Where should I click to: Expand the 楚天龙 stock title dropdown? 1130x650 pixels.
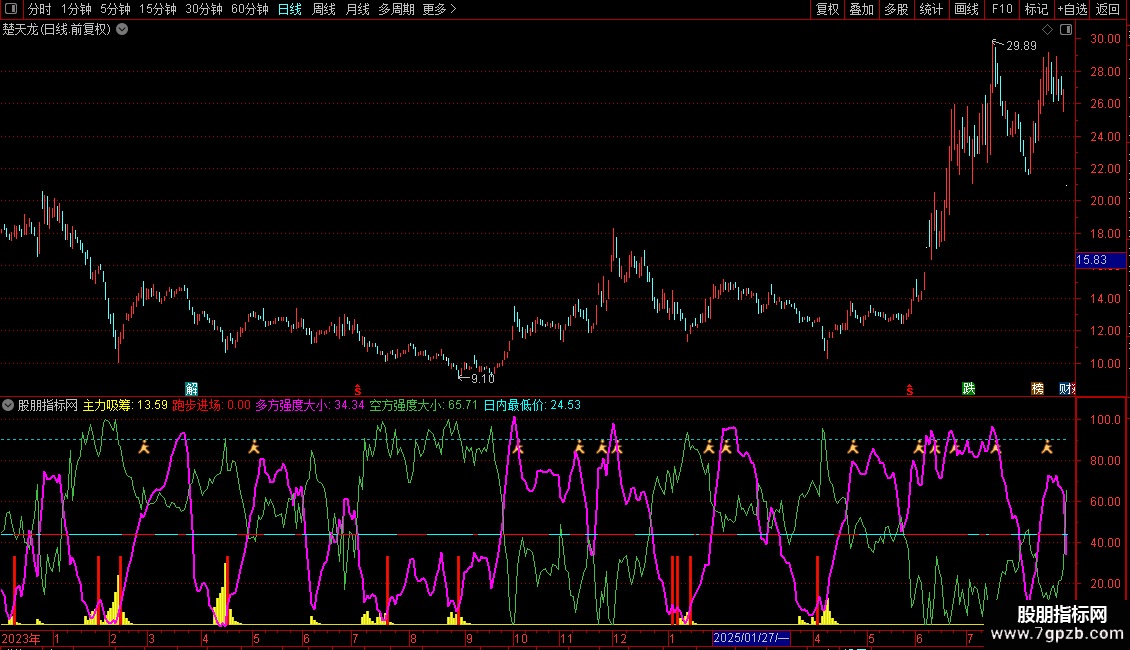tap(122, 29)
